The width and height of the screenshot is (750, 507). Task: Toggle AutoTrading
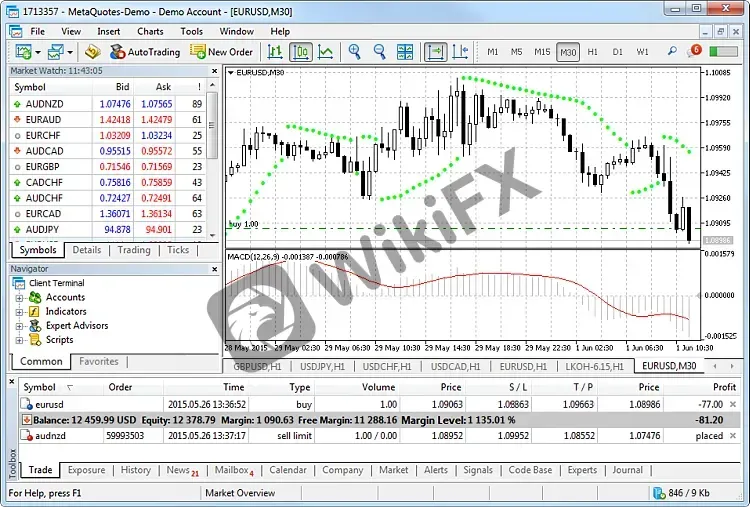(145, 52)
